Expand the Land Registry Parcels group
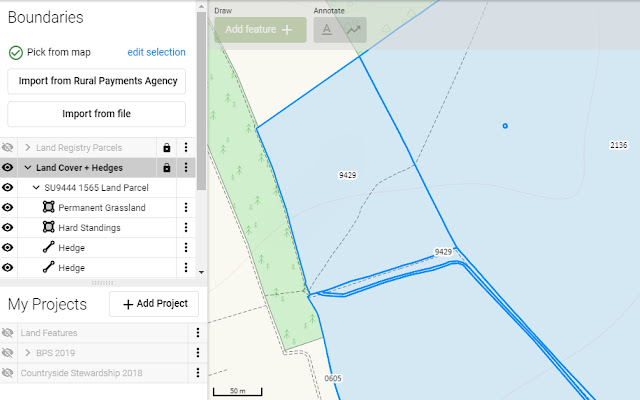The width and height of the screenshot is (640, 400). (x=28, y=147)
